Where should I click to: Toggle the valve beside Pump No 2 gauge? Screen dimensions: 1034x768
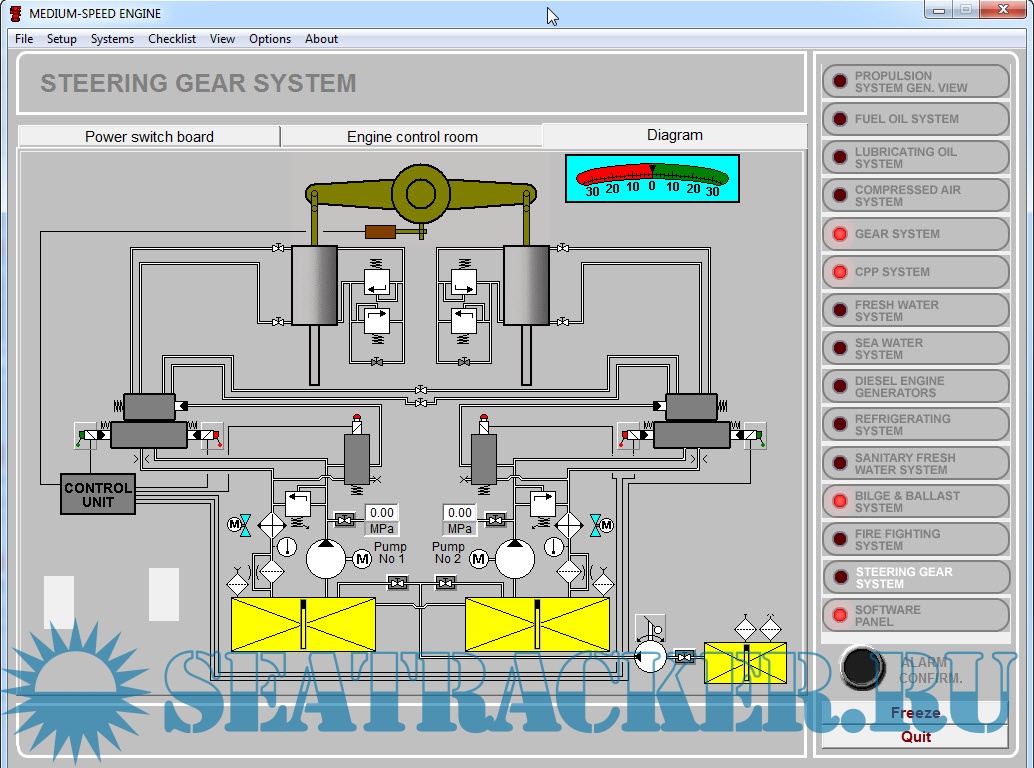pyautogui.click(x=494, y=519)
